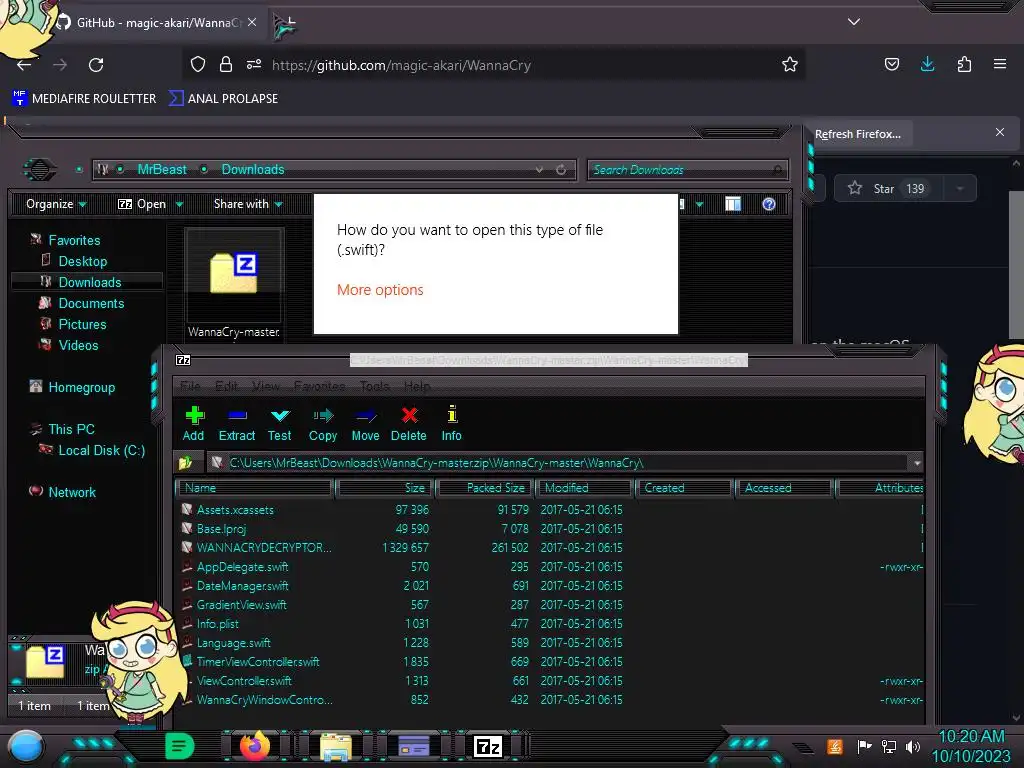This screenshot has height=768, width=1024.
Task: Select the Assets.xcassets folder row
Action: coord(549,509)
